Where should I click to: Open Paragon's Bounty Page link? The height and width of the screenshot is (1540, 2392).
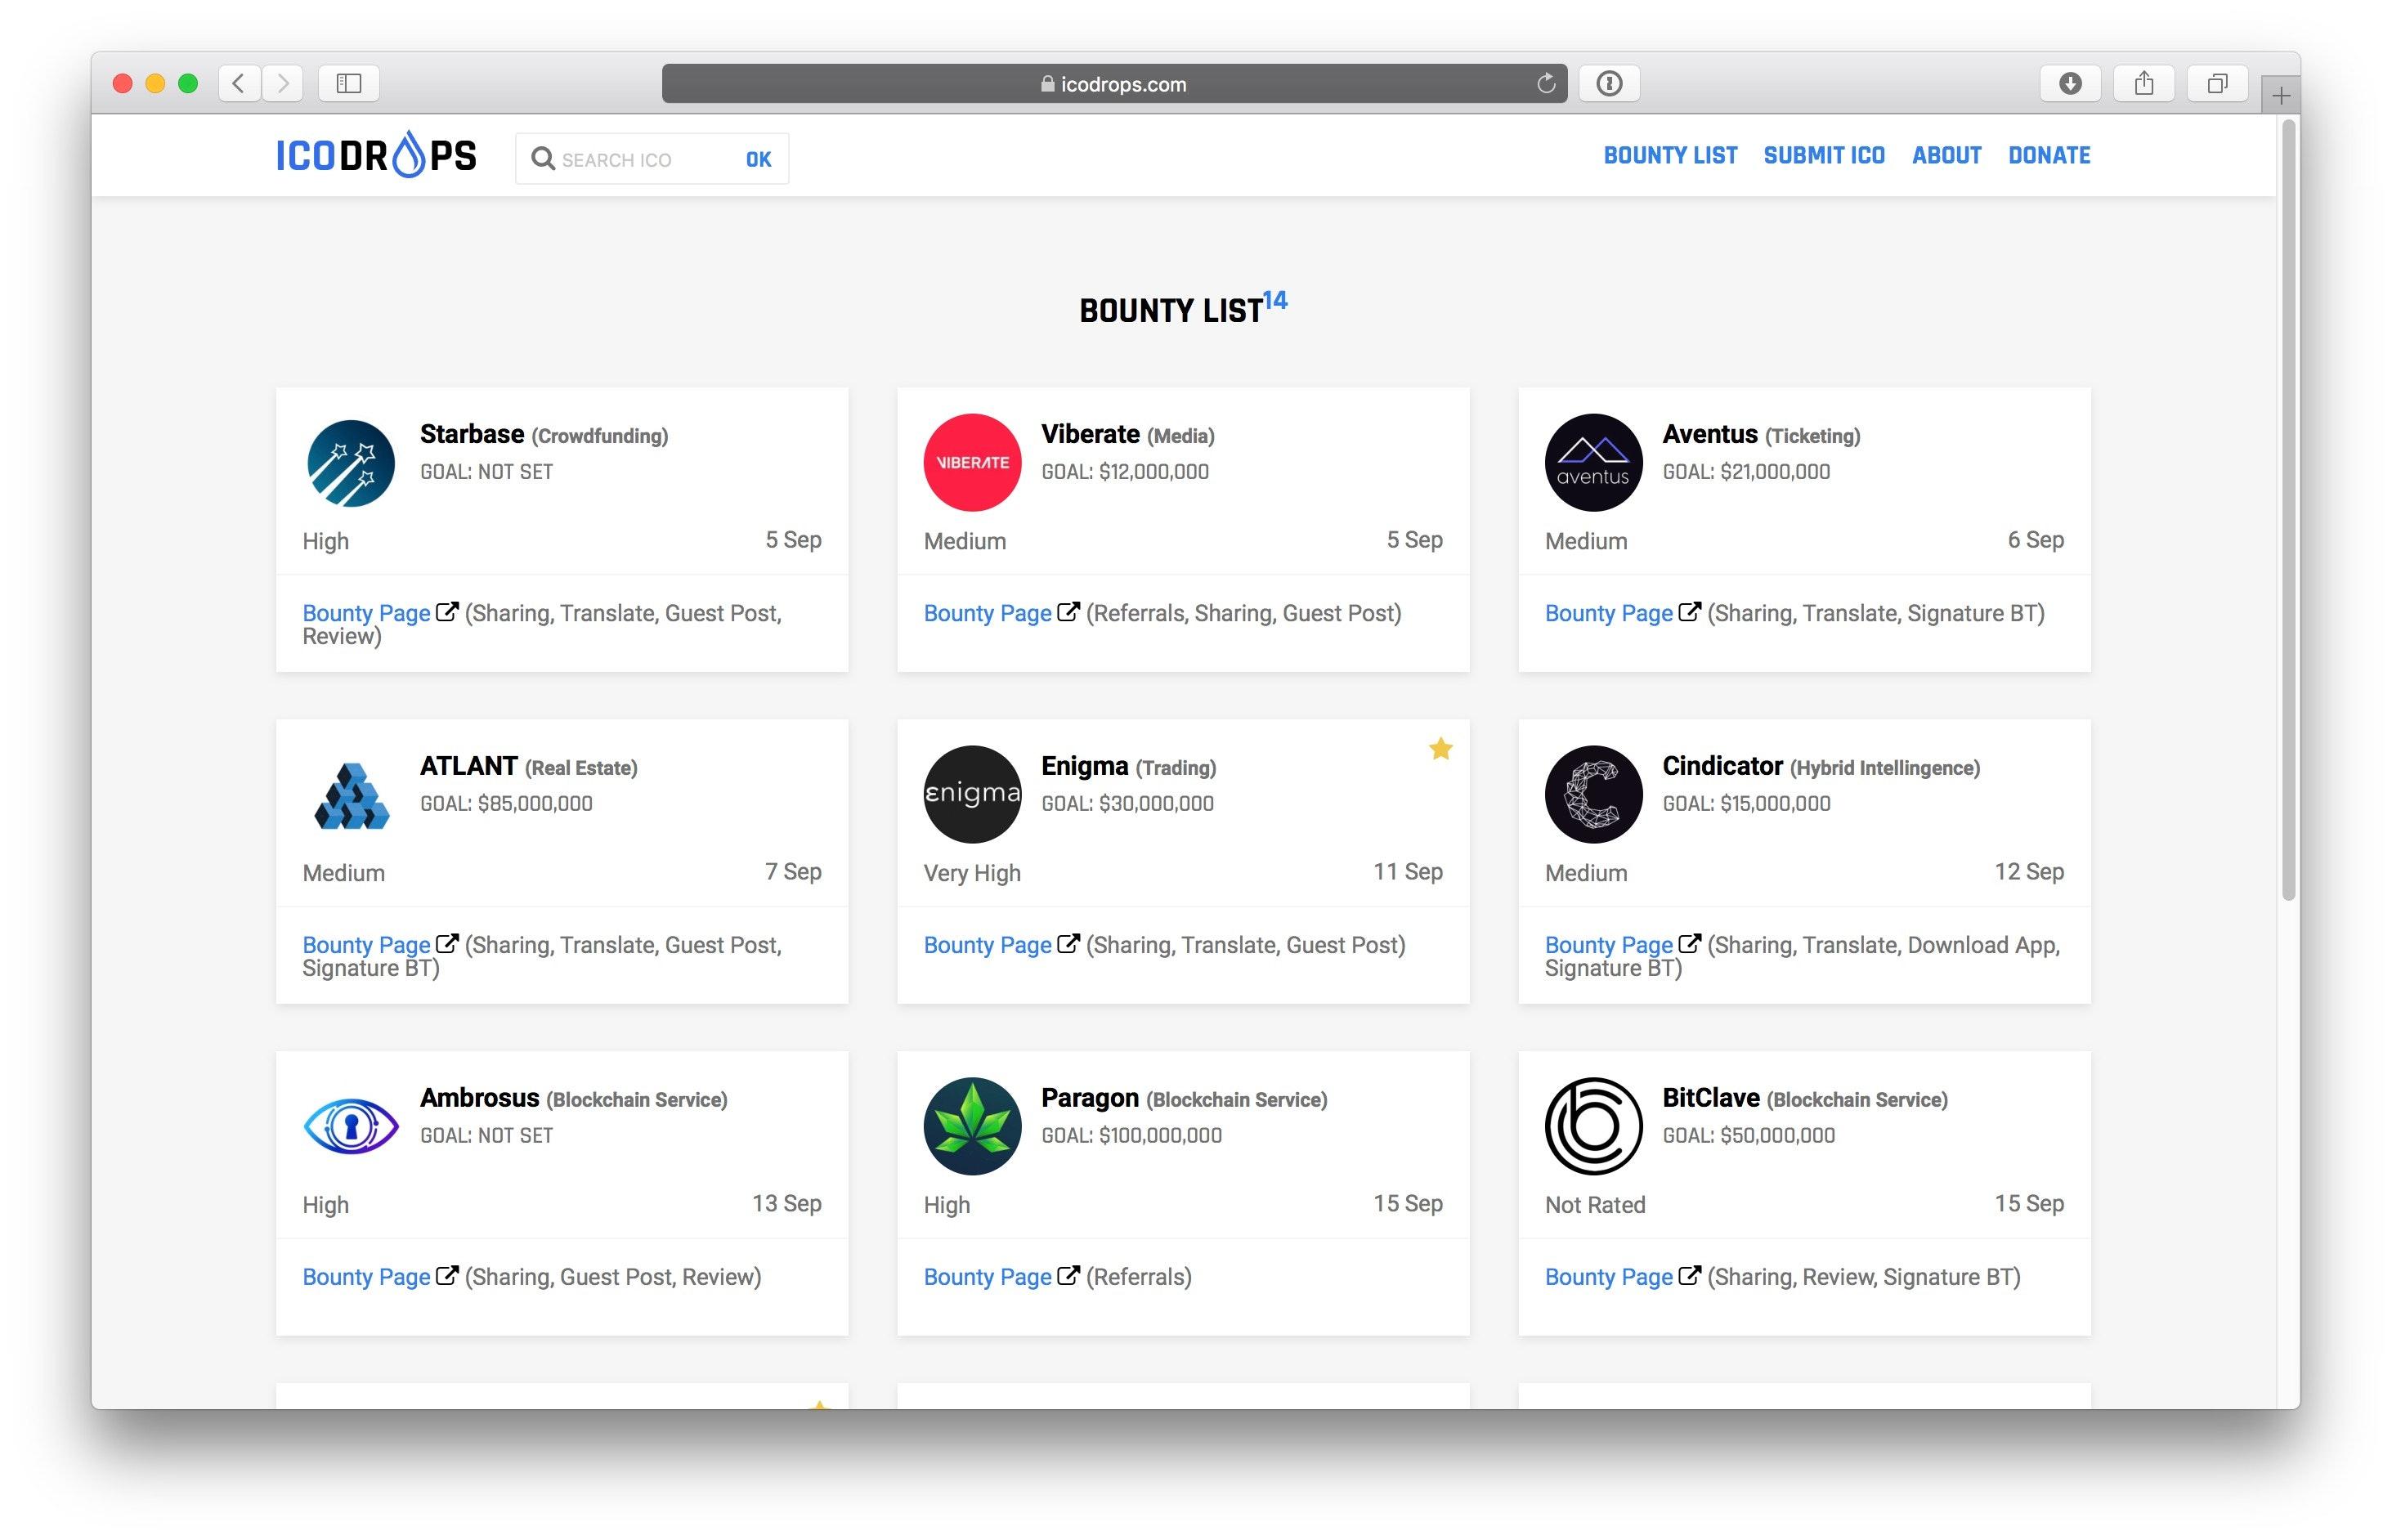(987, 1277)
